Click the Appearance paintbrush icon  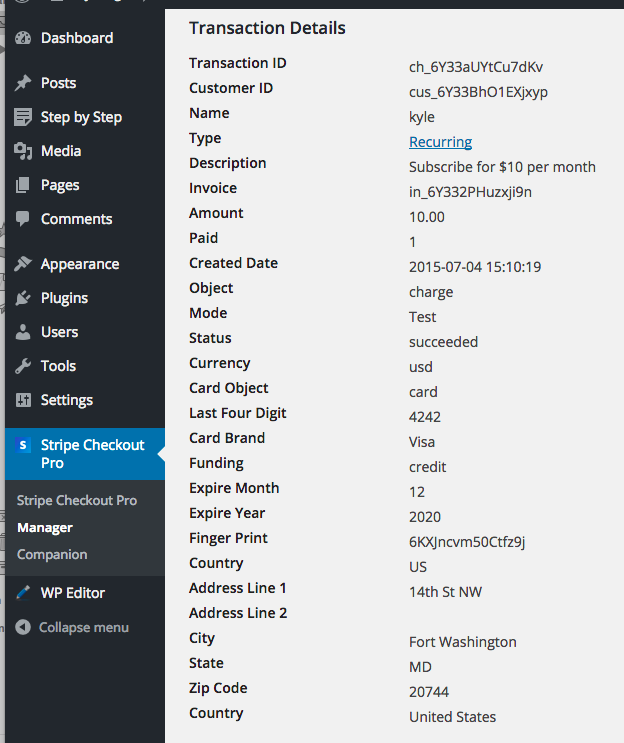point(23,264)
